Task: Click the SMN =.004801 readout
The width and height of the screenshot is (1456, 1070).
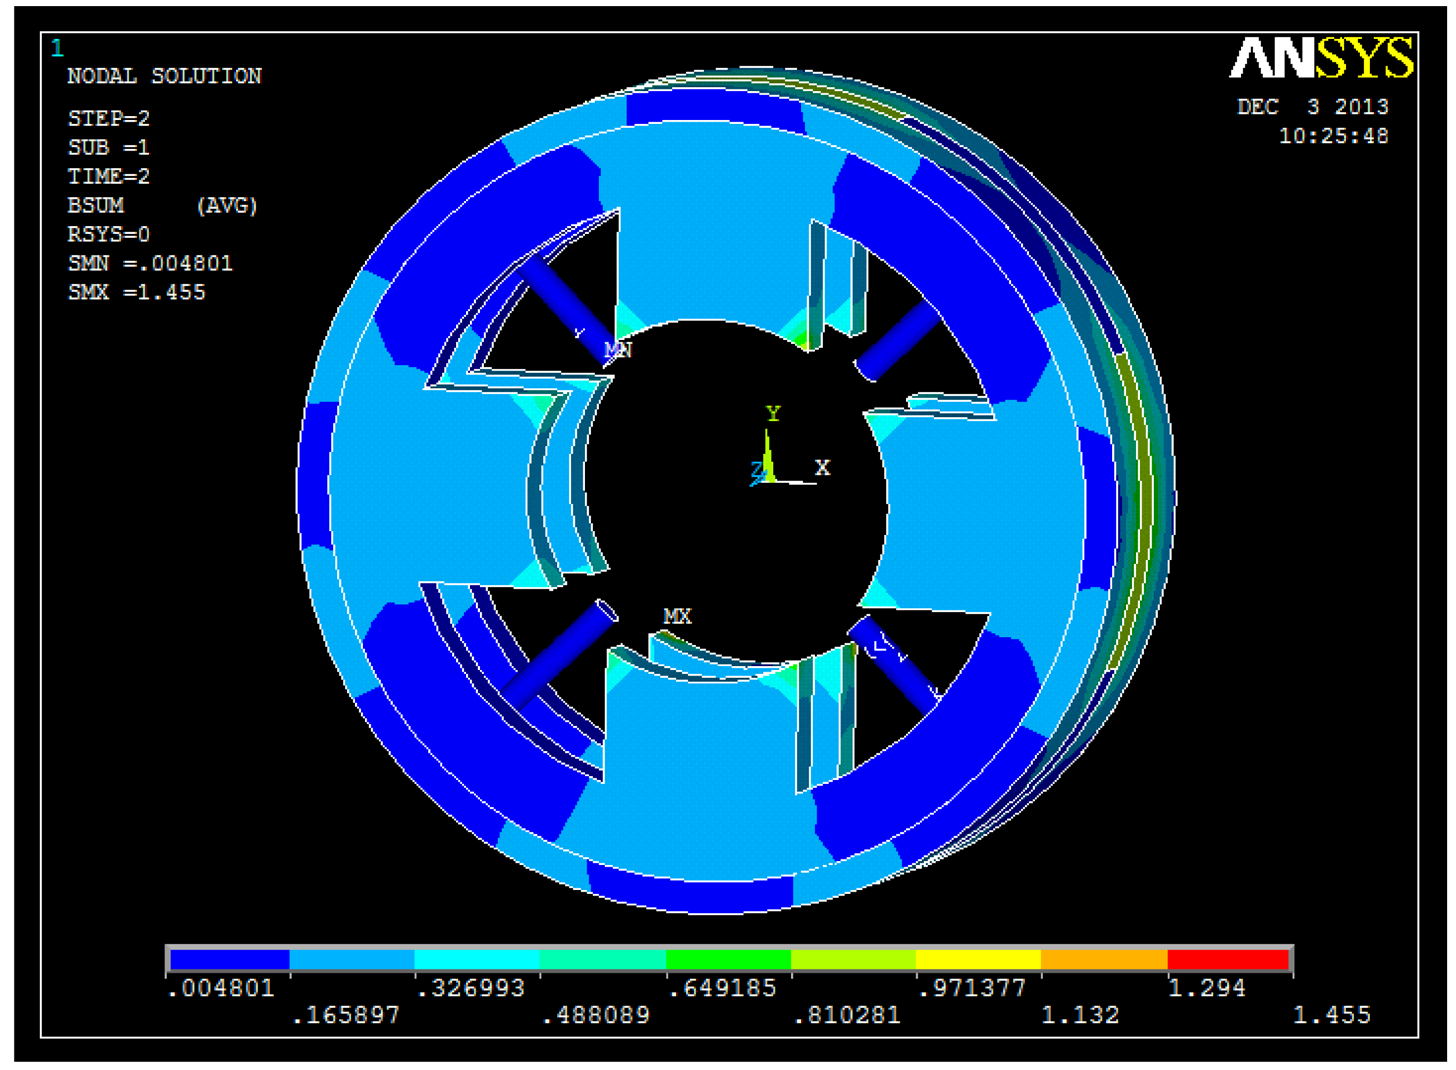Action: 150,263
